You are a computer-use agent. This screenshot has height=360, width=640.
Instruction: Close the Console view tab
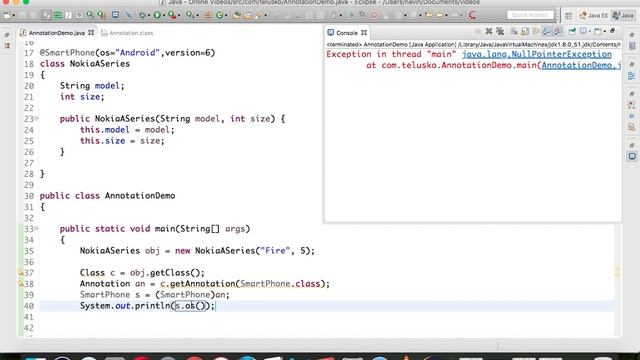point(364,33)
